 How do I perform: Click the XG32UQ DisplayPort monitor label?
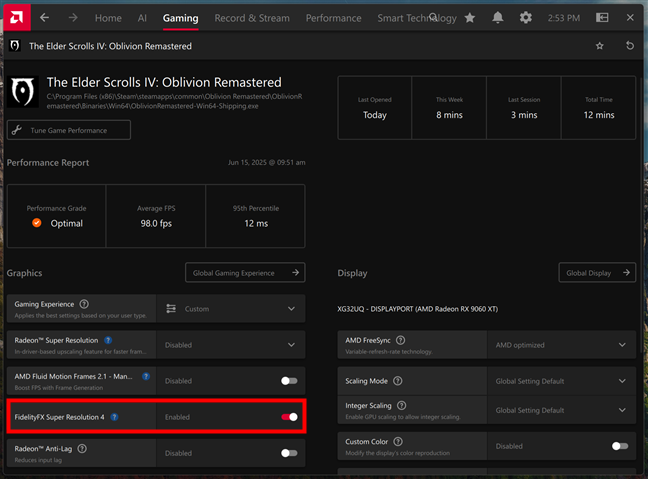(x=418, y=309)
